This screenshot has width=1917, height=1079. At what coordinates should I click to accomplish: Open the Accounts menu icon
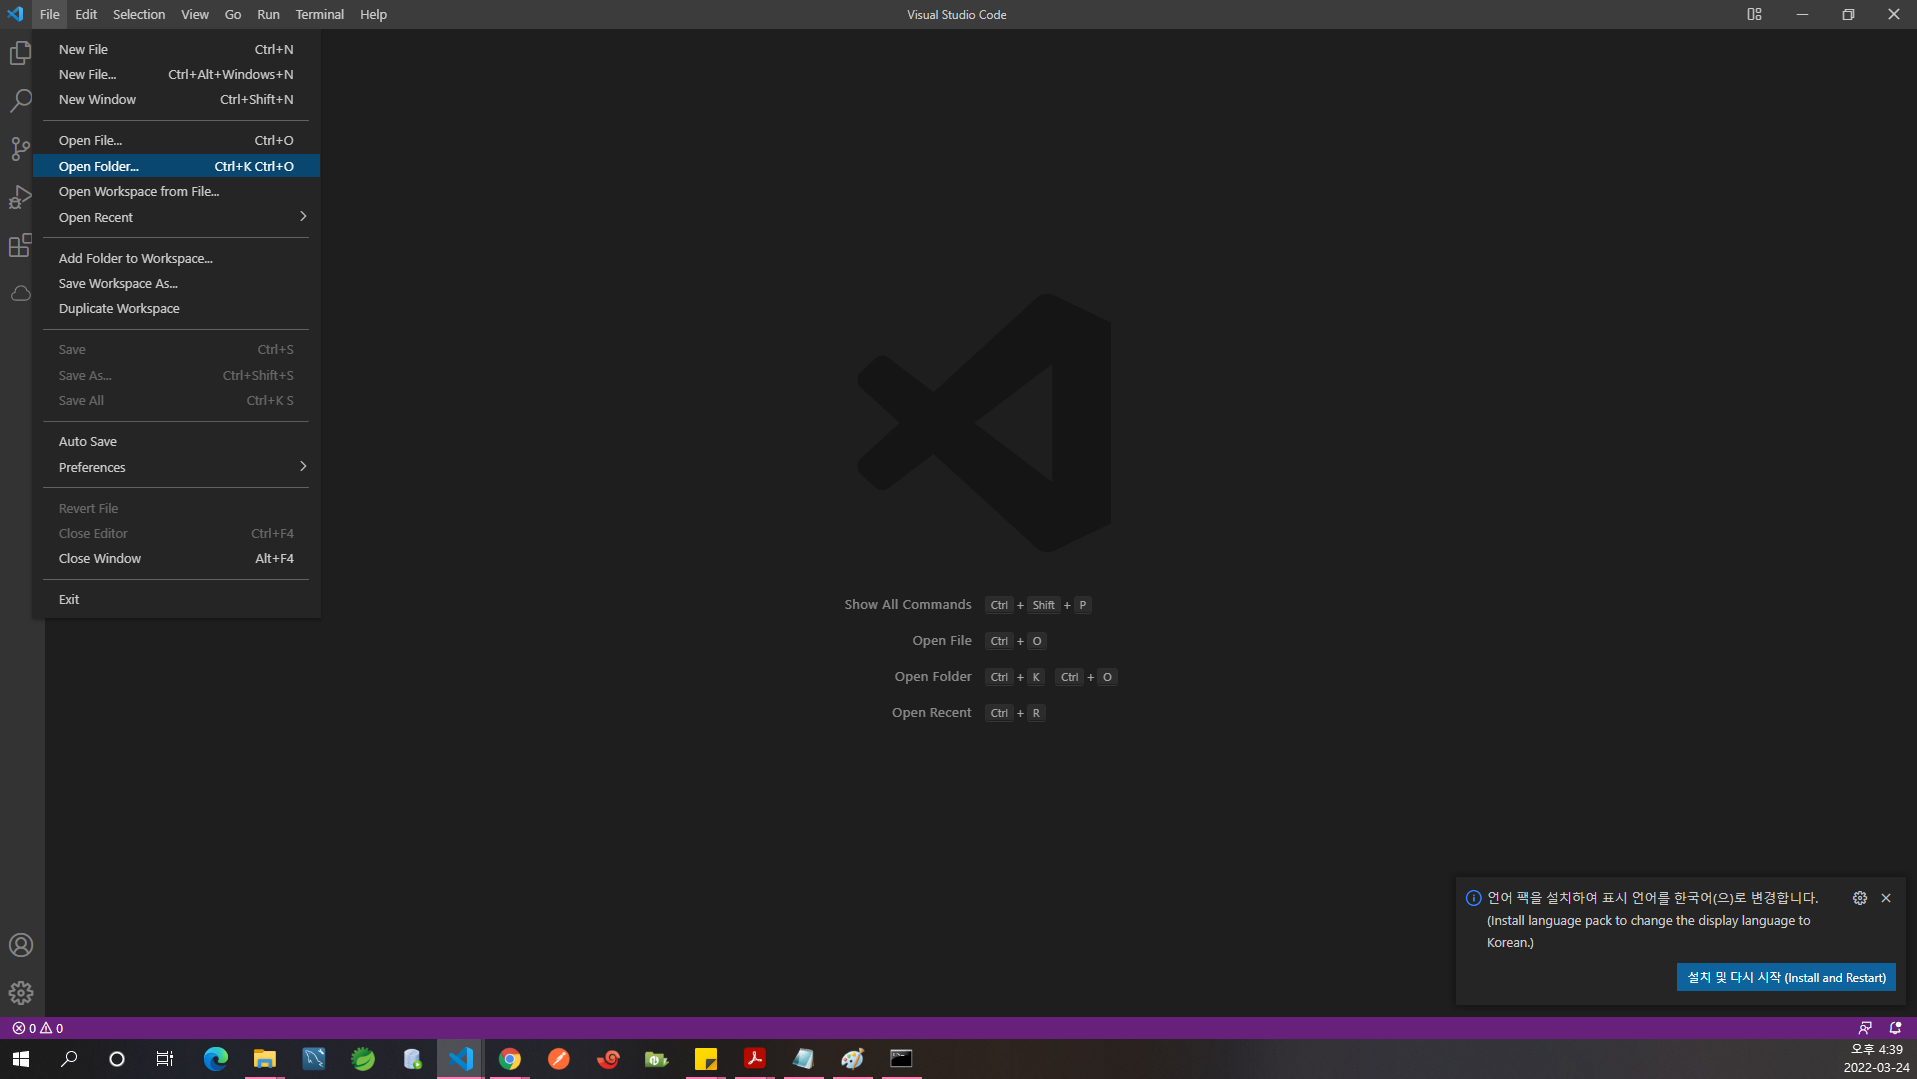[21, 945]
